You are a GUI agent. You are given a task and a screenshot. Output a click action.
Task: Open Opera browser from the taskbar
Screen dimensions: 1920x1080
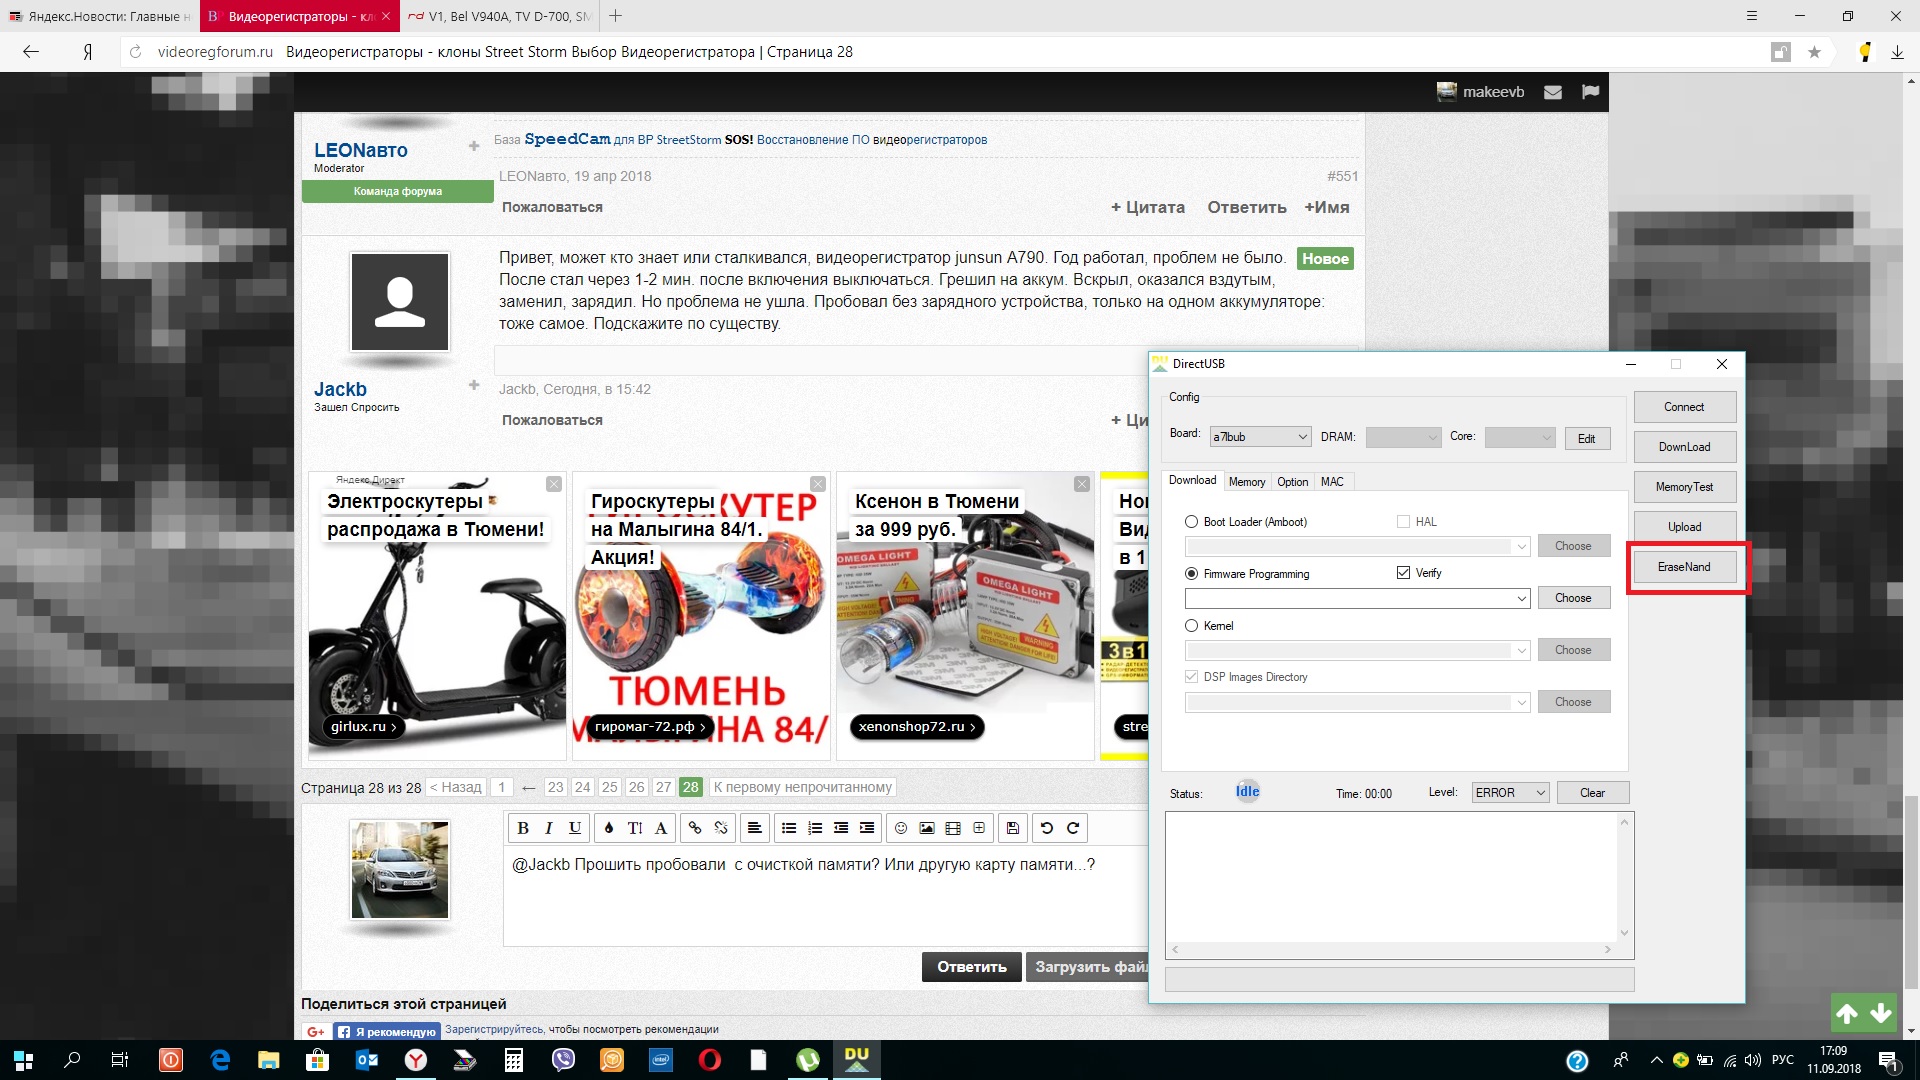click(x=710, y=1060)
